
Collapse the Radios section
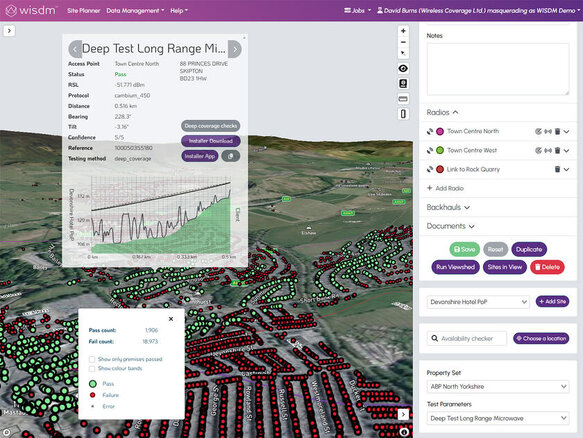point(442,112)
